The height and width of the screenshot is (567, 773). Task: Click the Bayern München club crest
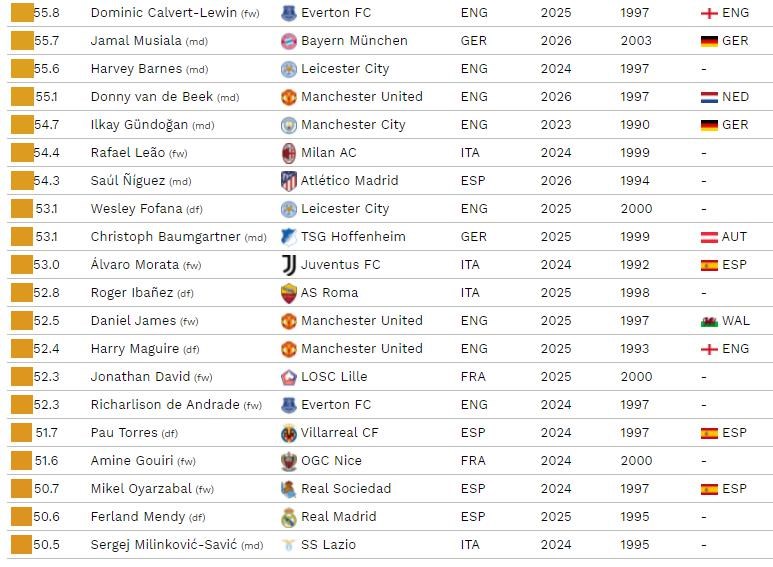coord(289,41)
